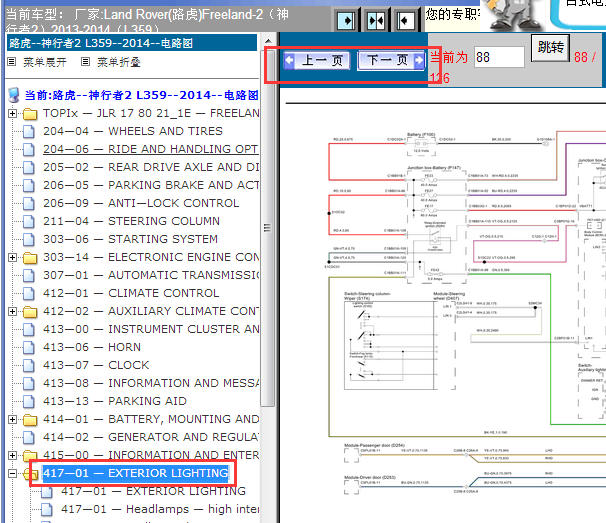
Task: Expand the TOPIx JLR 17 80 21_1E folder
Action: pos(12,113)
